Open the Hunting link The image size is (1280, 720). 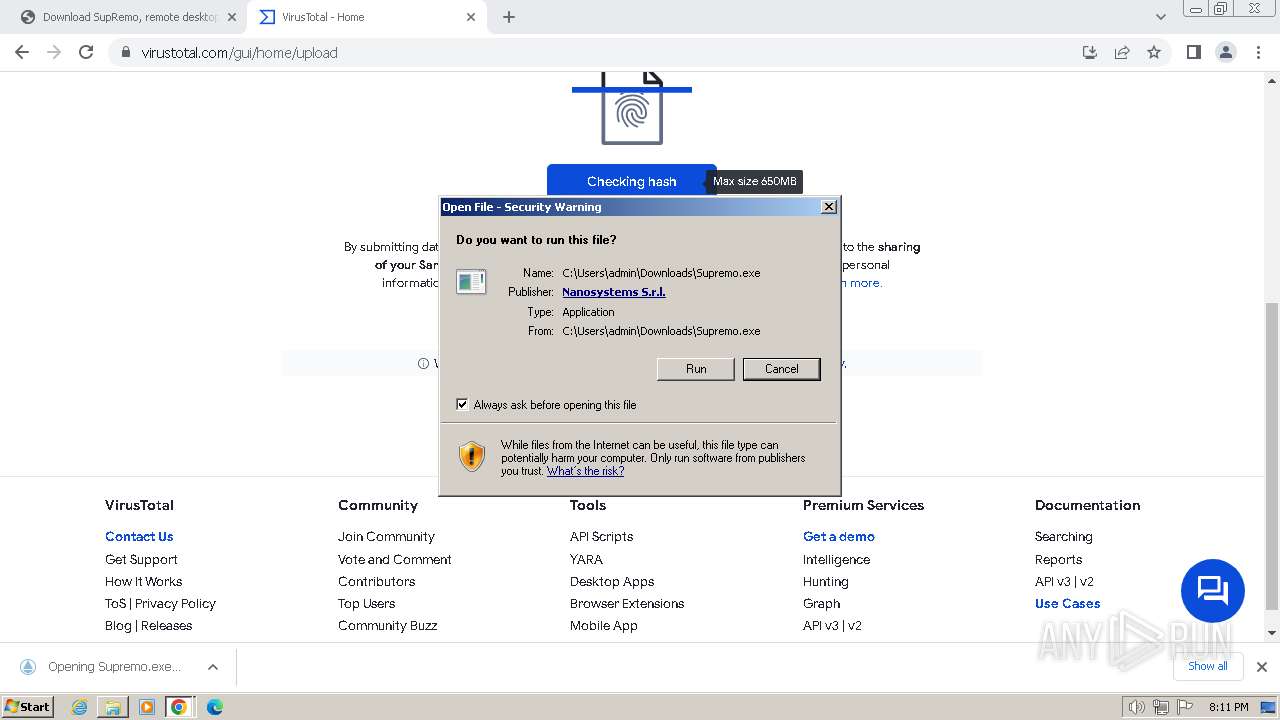pos(825,582)
